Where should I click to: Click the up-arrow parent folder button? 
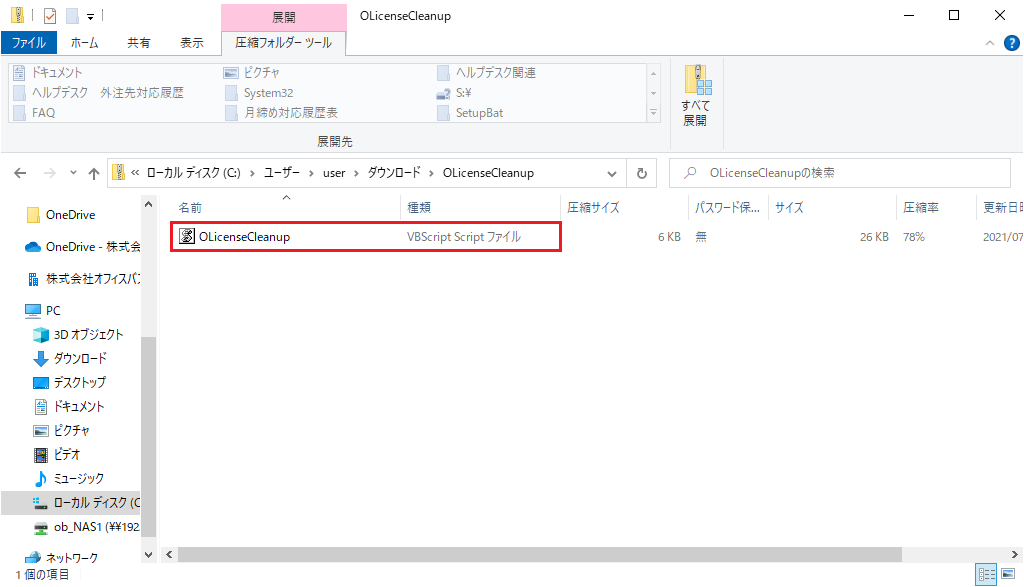point(94,173)
